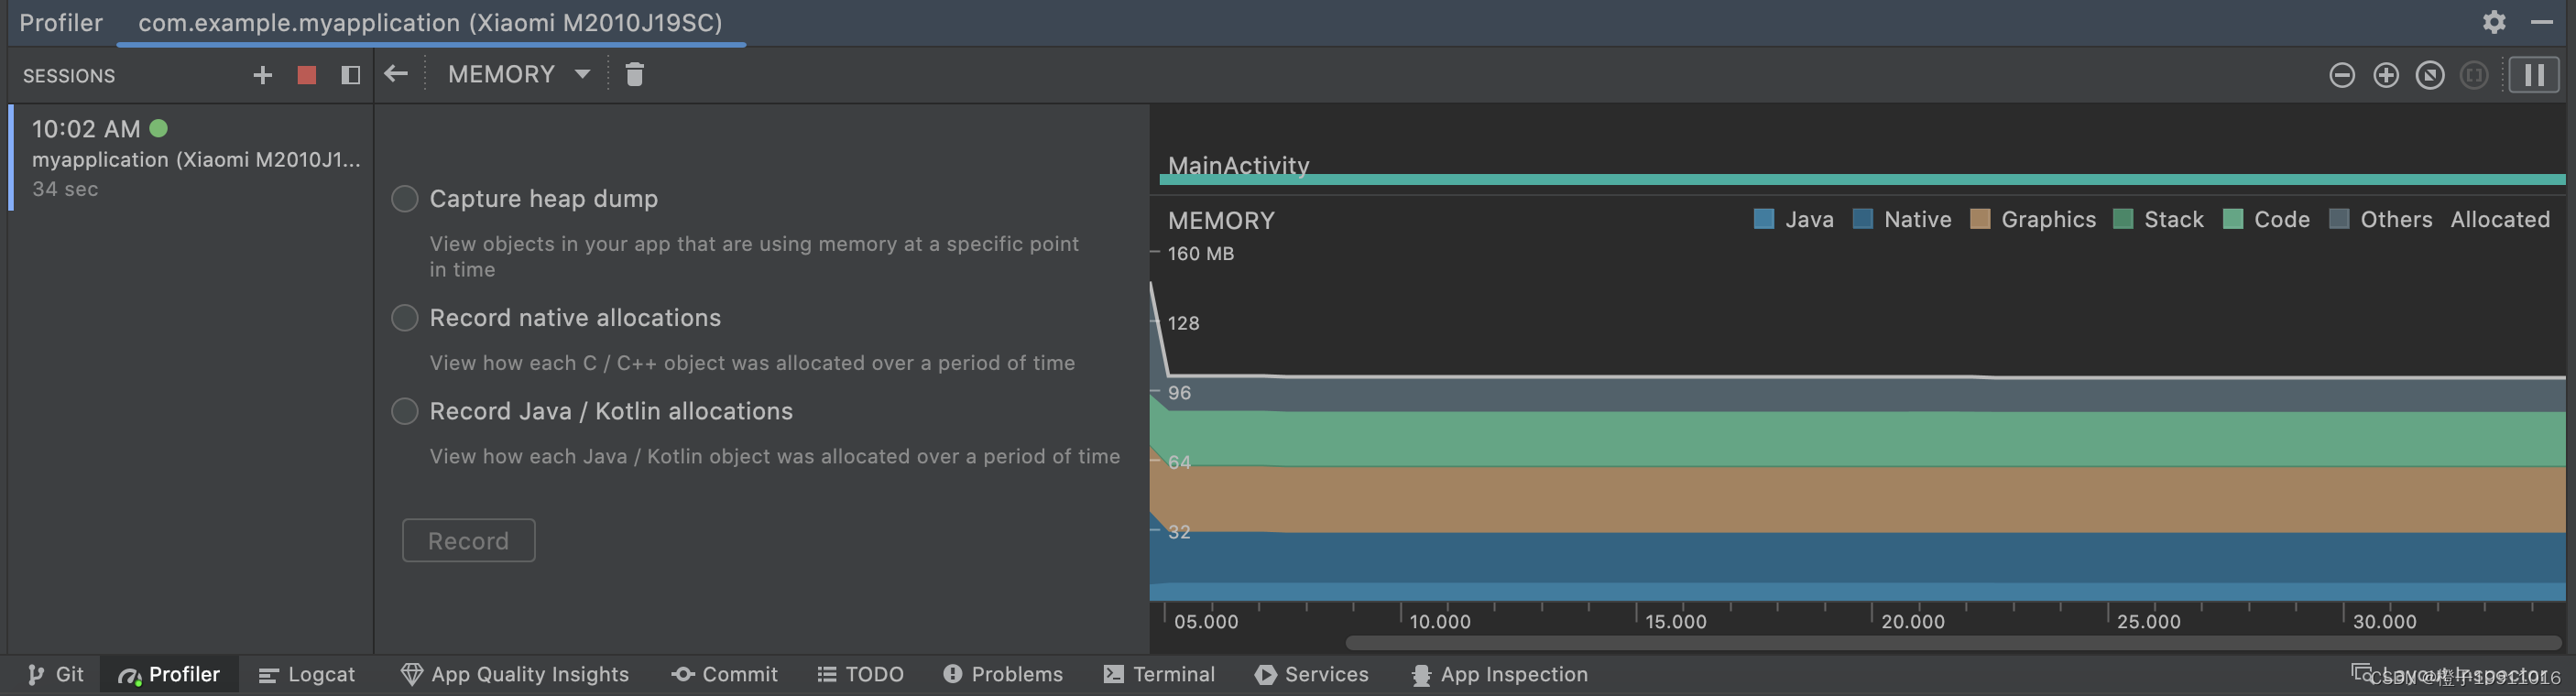Click the Allocated legend label
Viewport: 2576px width, 696px height.
pyautogui.click(x=2500, y=220)
